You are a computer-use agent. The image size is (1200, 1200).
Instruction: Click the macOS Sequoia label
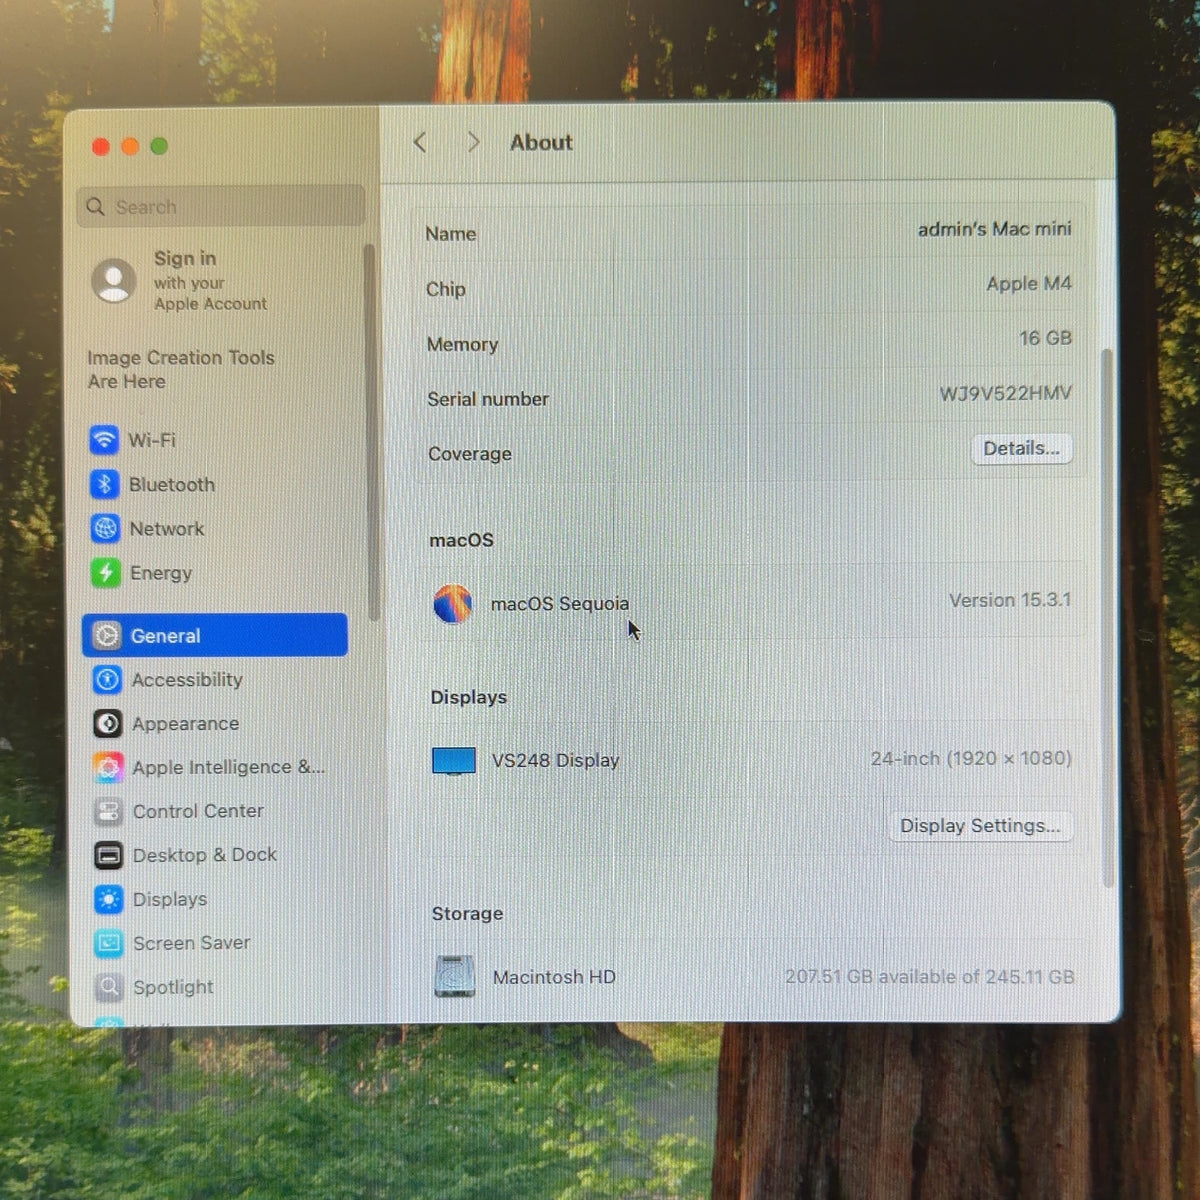(560, 603)
